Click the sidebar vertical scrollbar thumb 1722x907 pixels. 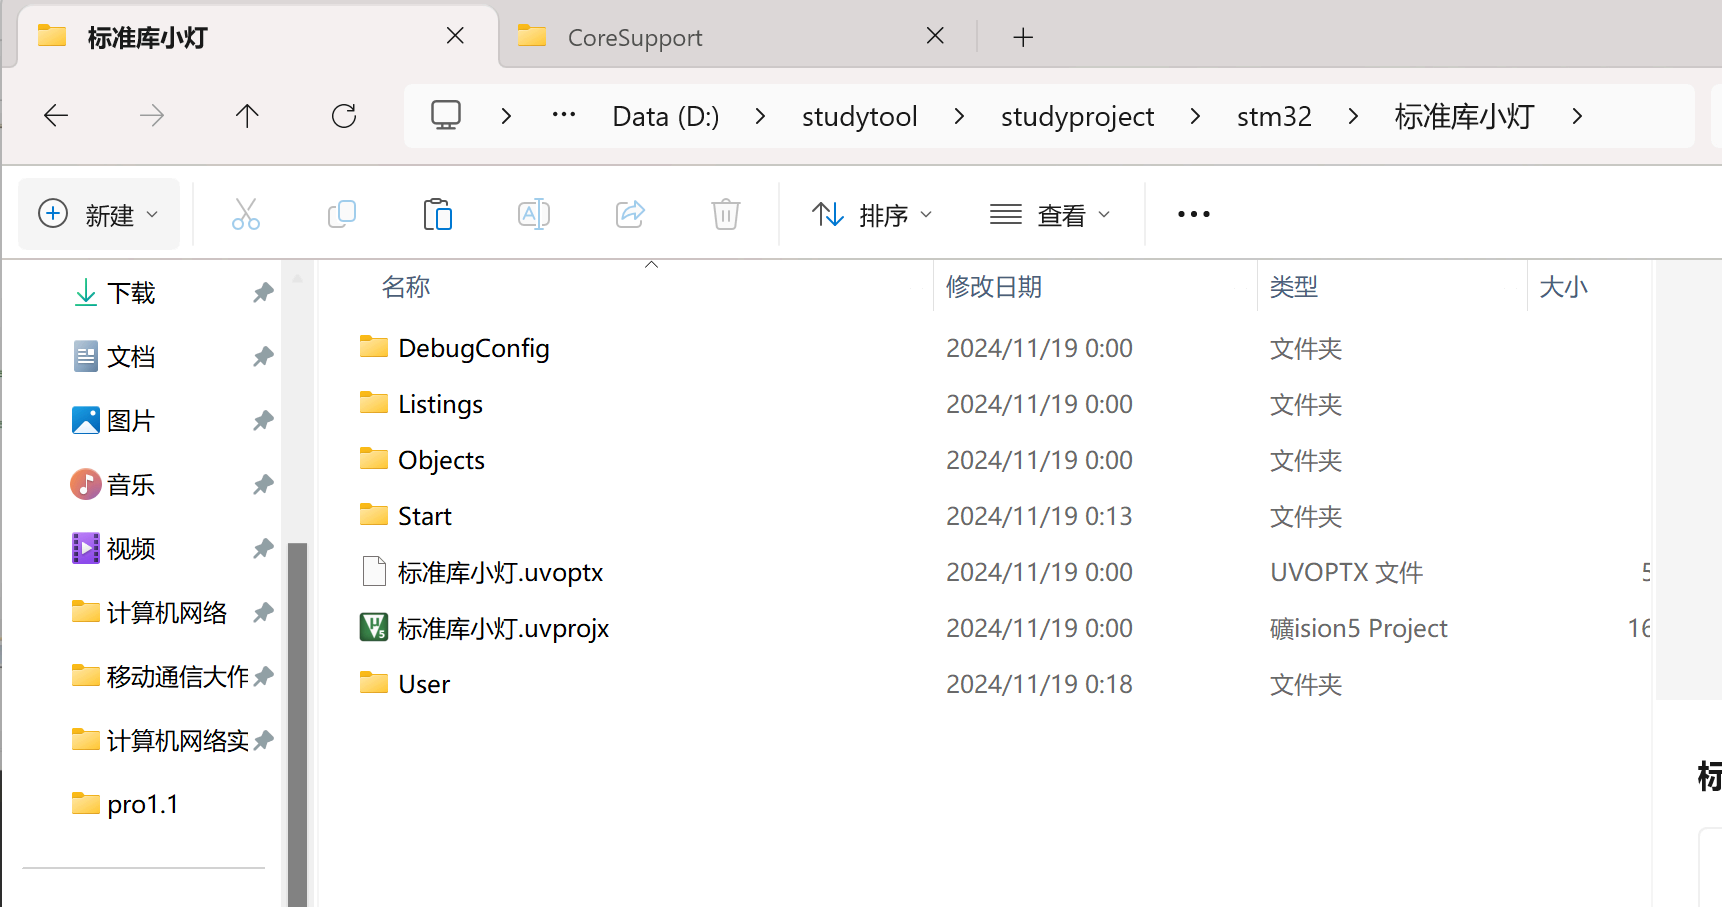click(x=297, y=724)
